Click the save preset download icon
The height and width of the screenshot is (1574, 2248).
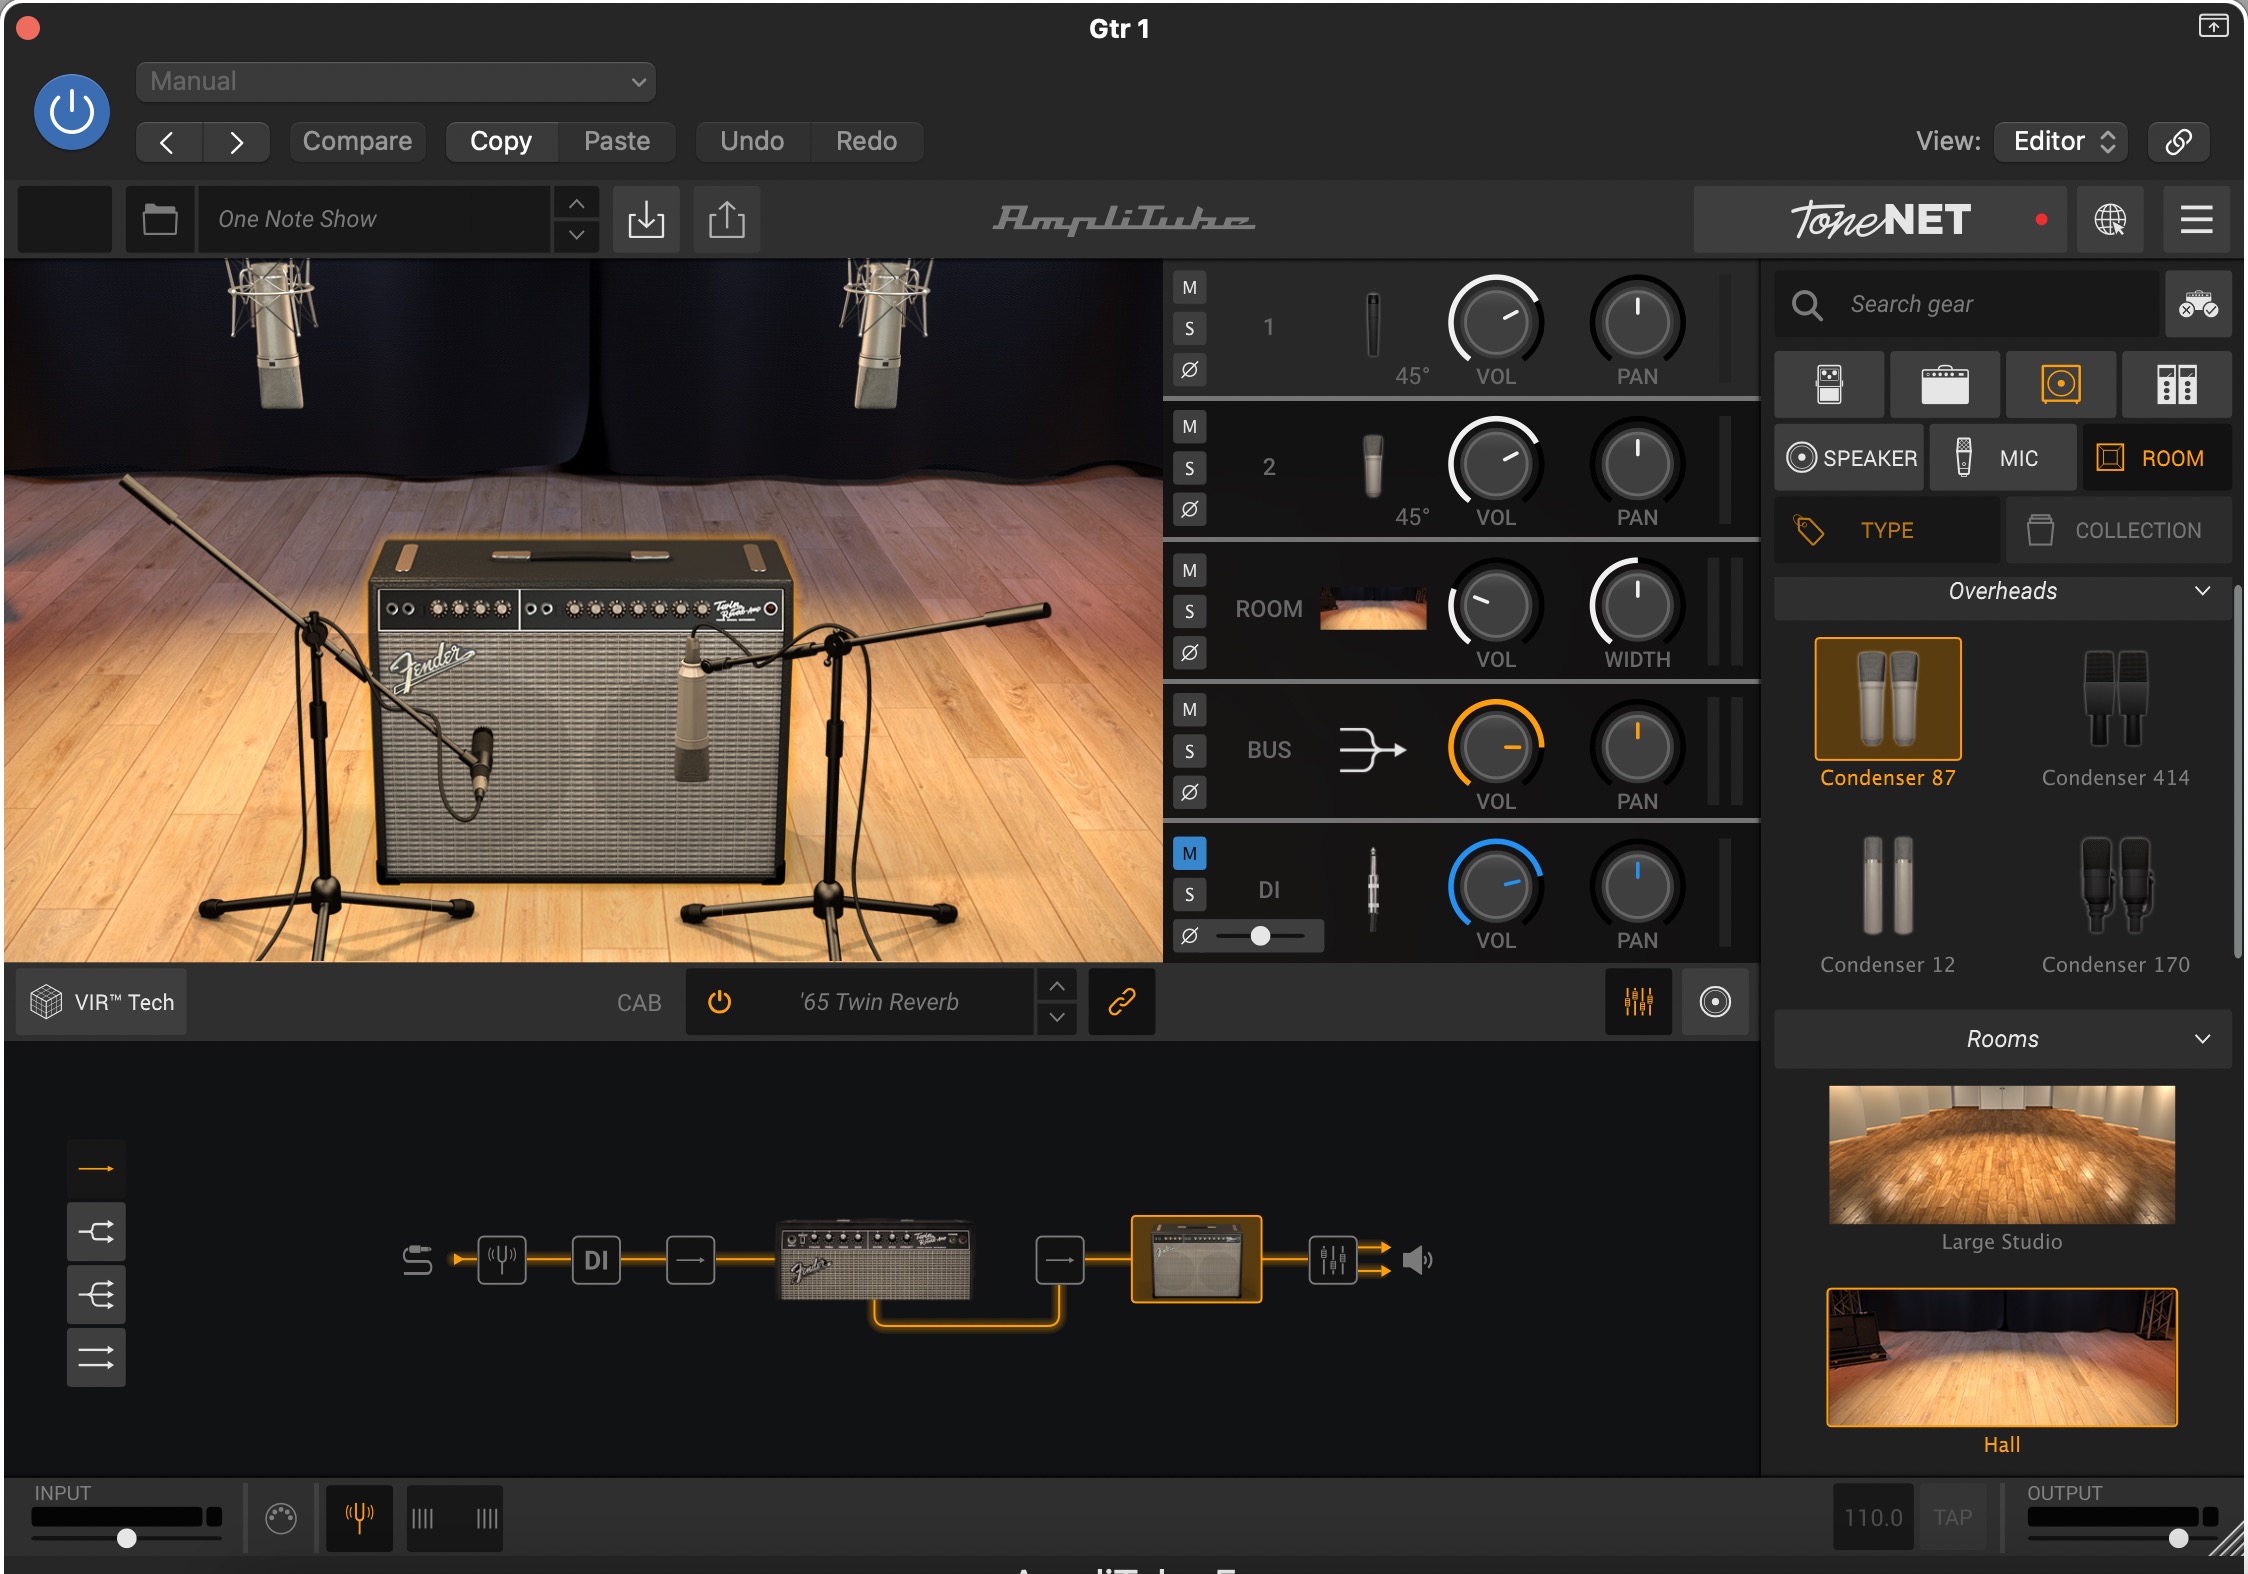pos(646,219)
